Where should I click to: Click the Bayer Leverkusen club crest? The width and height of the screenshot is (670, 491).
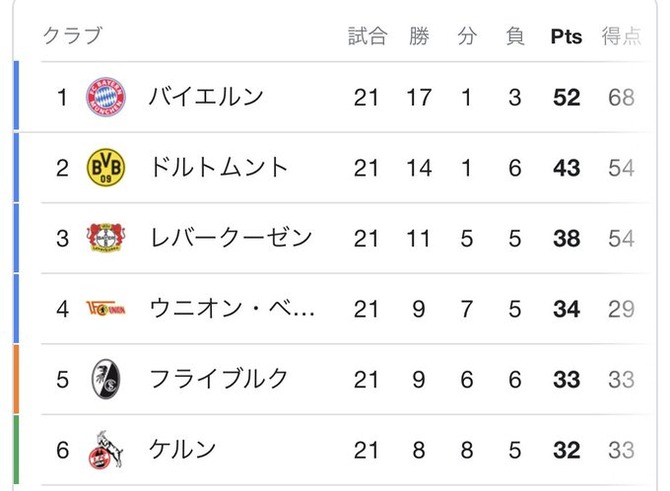coord(106,238)
